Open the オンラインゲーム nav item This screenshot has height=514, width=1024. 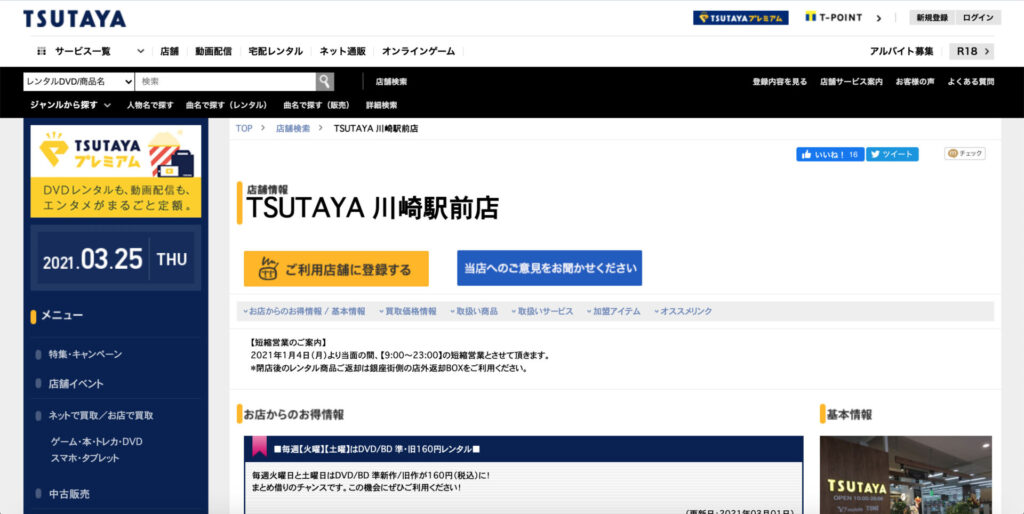(x=419, y=51)
